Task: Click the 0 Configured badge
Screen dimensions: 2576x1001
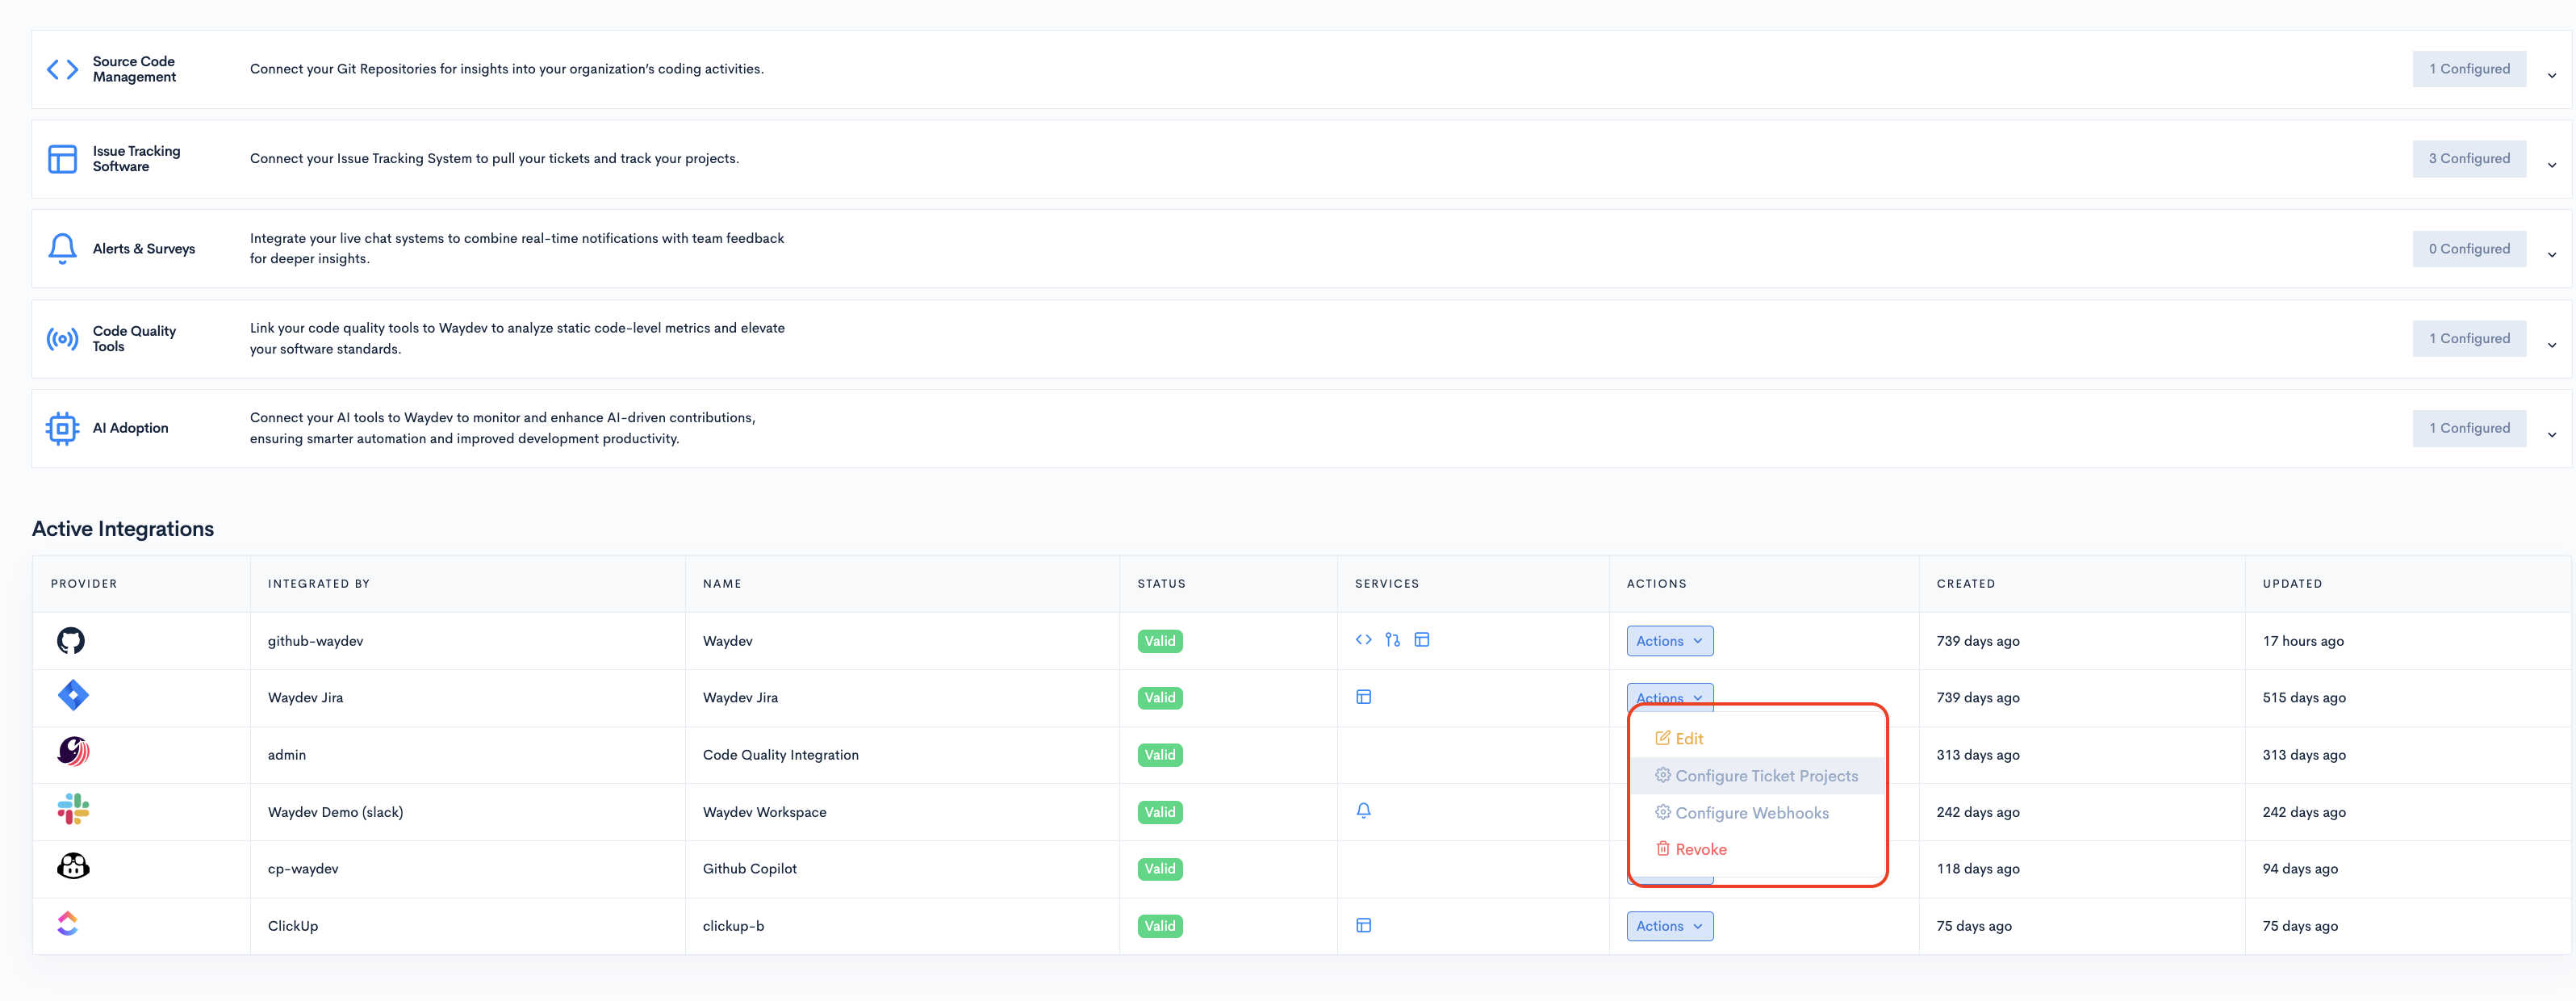Action: 2468,249
